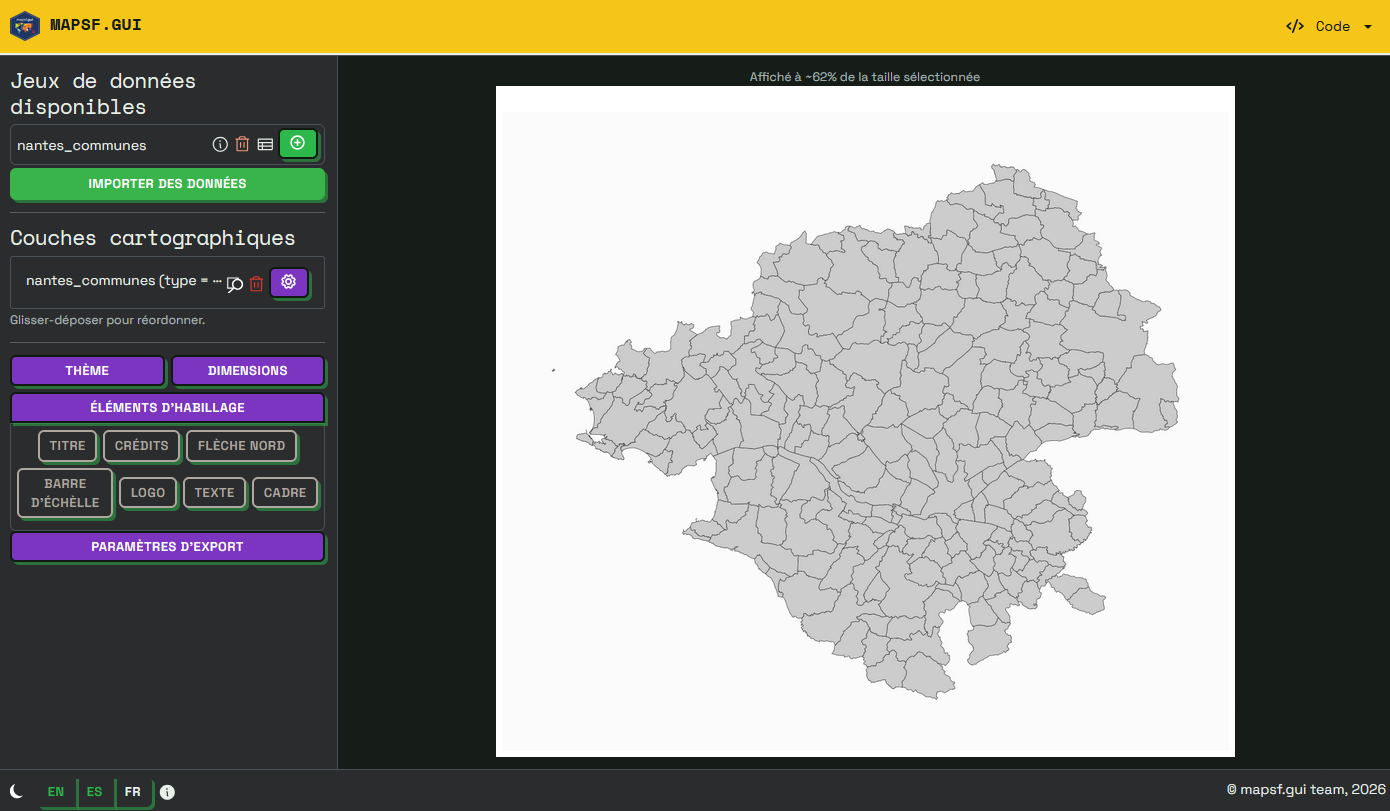This screenshot has height=811, width=1390.
Task: Add a Cadre element
Action: tap(285, 493)
